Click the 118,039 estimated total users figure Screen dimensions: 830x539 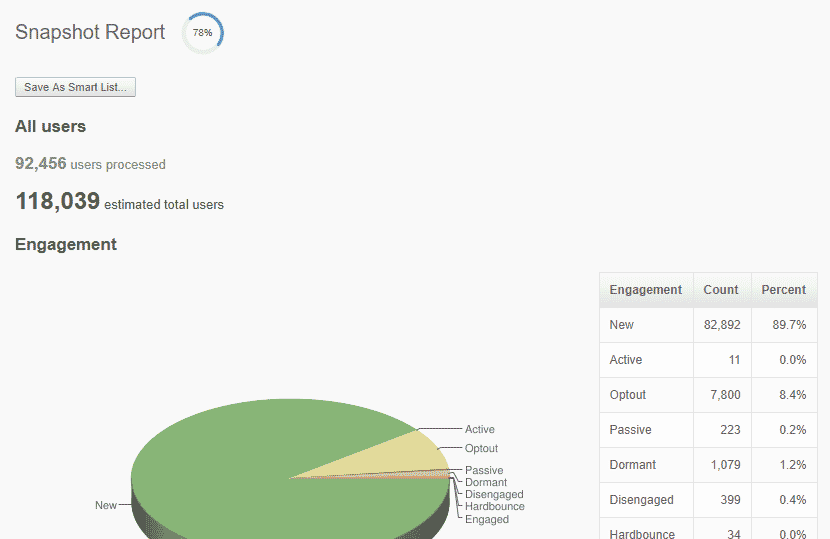point(58,202)
